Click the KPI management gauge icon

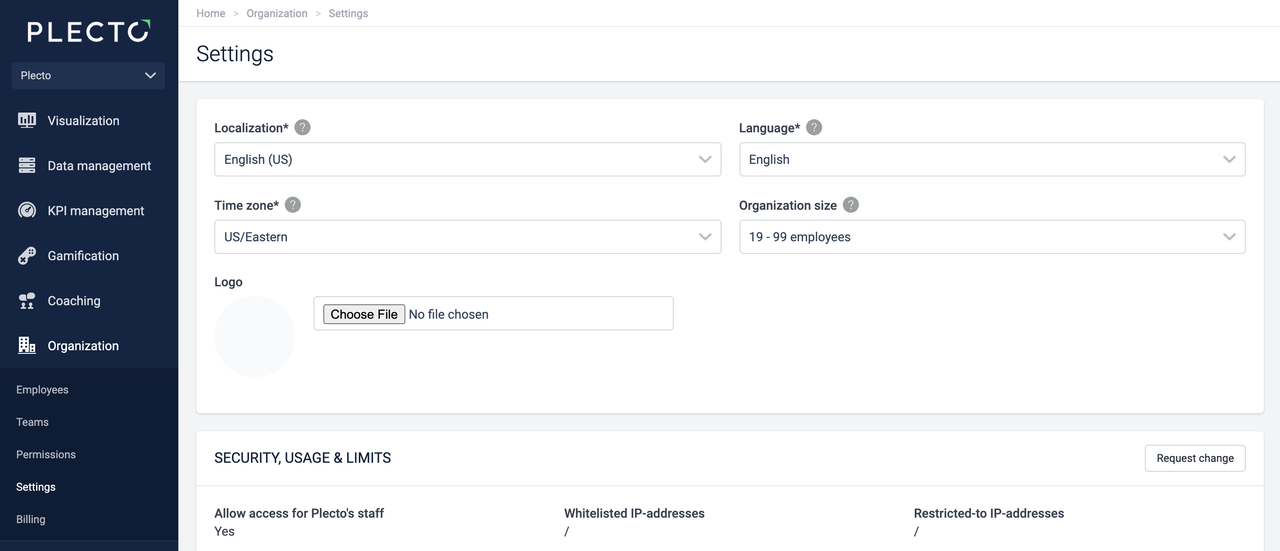pyautogui.click(x=27, y=211)
